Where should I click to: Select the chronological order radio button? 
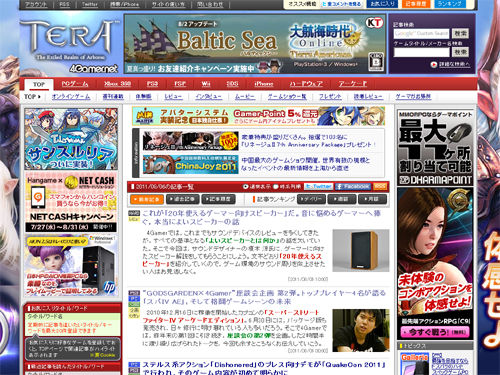click(276, 187)
